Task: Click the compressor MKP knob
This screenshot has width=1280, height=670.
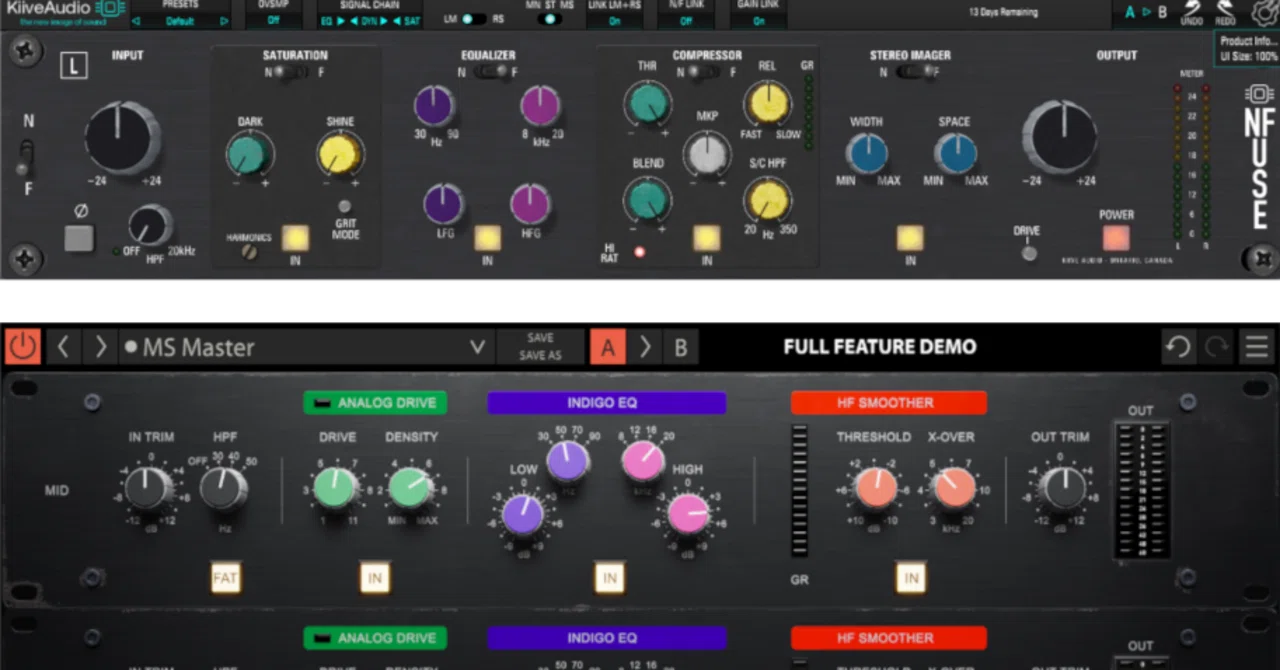Action: [x=707, y=153]
